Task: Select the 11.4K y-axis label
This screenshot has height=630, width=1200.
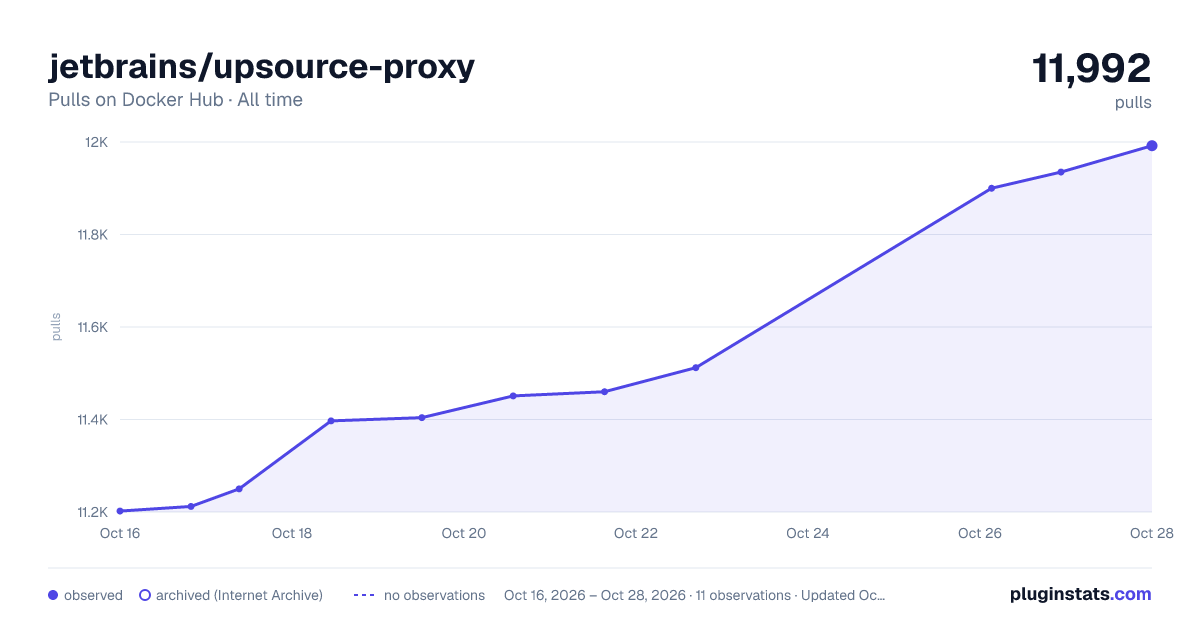Action: point(93,420)
